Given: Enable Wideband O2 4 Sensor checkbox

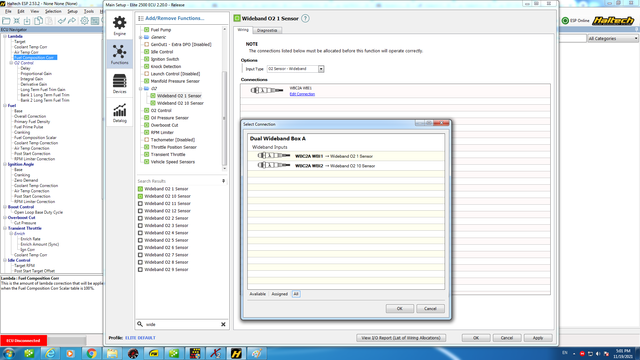Looking at the screenshot, I should click(x=140, y=233).
